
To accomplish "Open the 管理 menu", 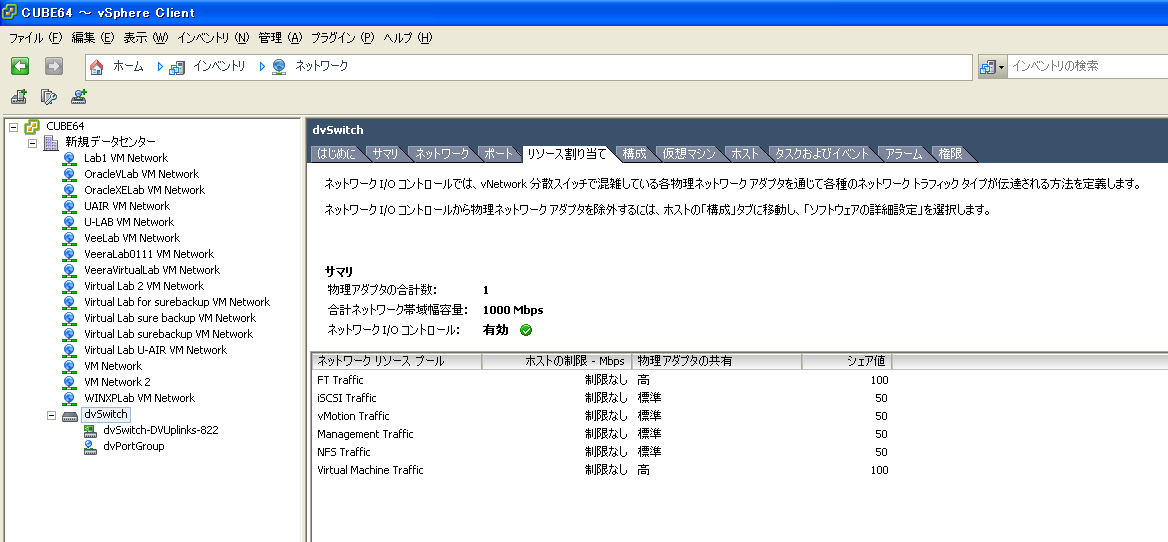I will (281, 38).
